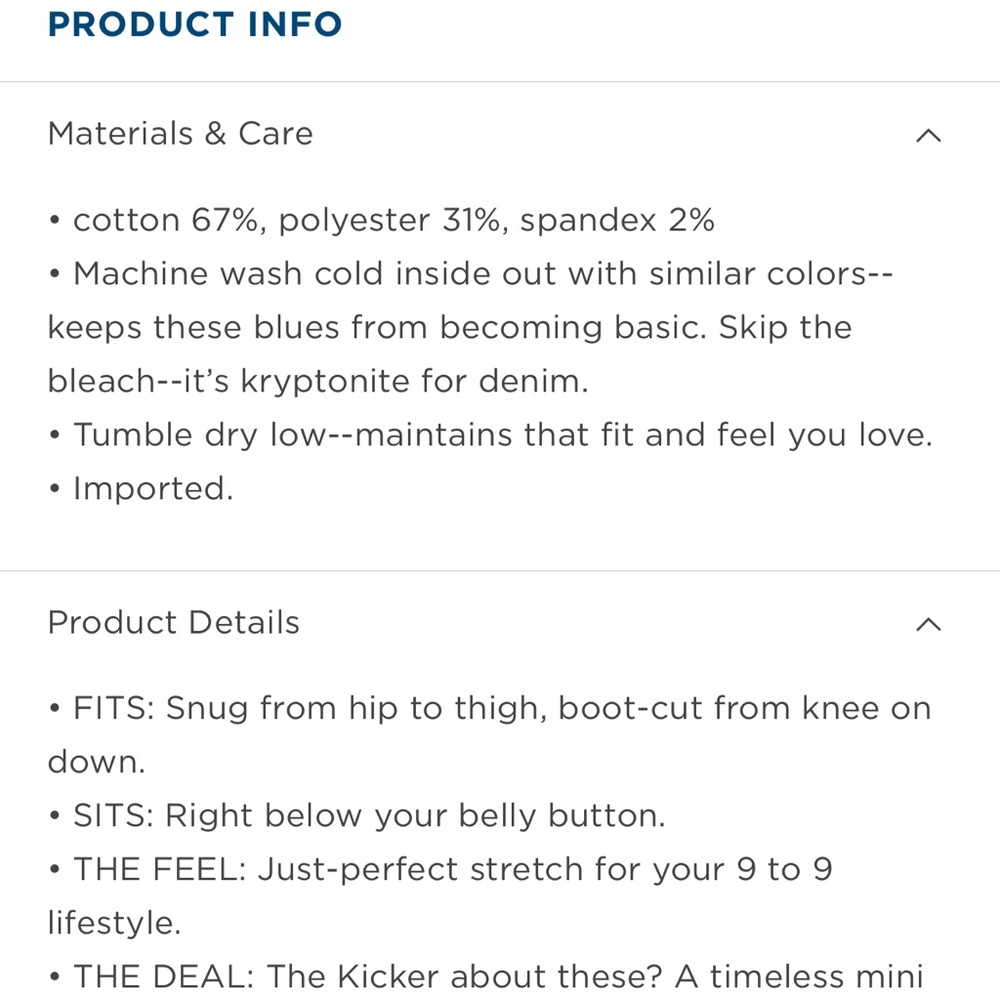This screenshot has height=1000, width=1000.
Task: Click the Machine wash cold instruction line
Action: click(x=480, y=274)
